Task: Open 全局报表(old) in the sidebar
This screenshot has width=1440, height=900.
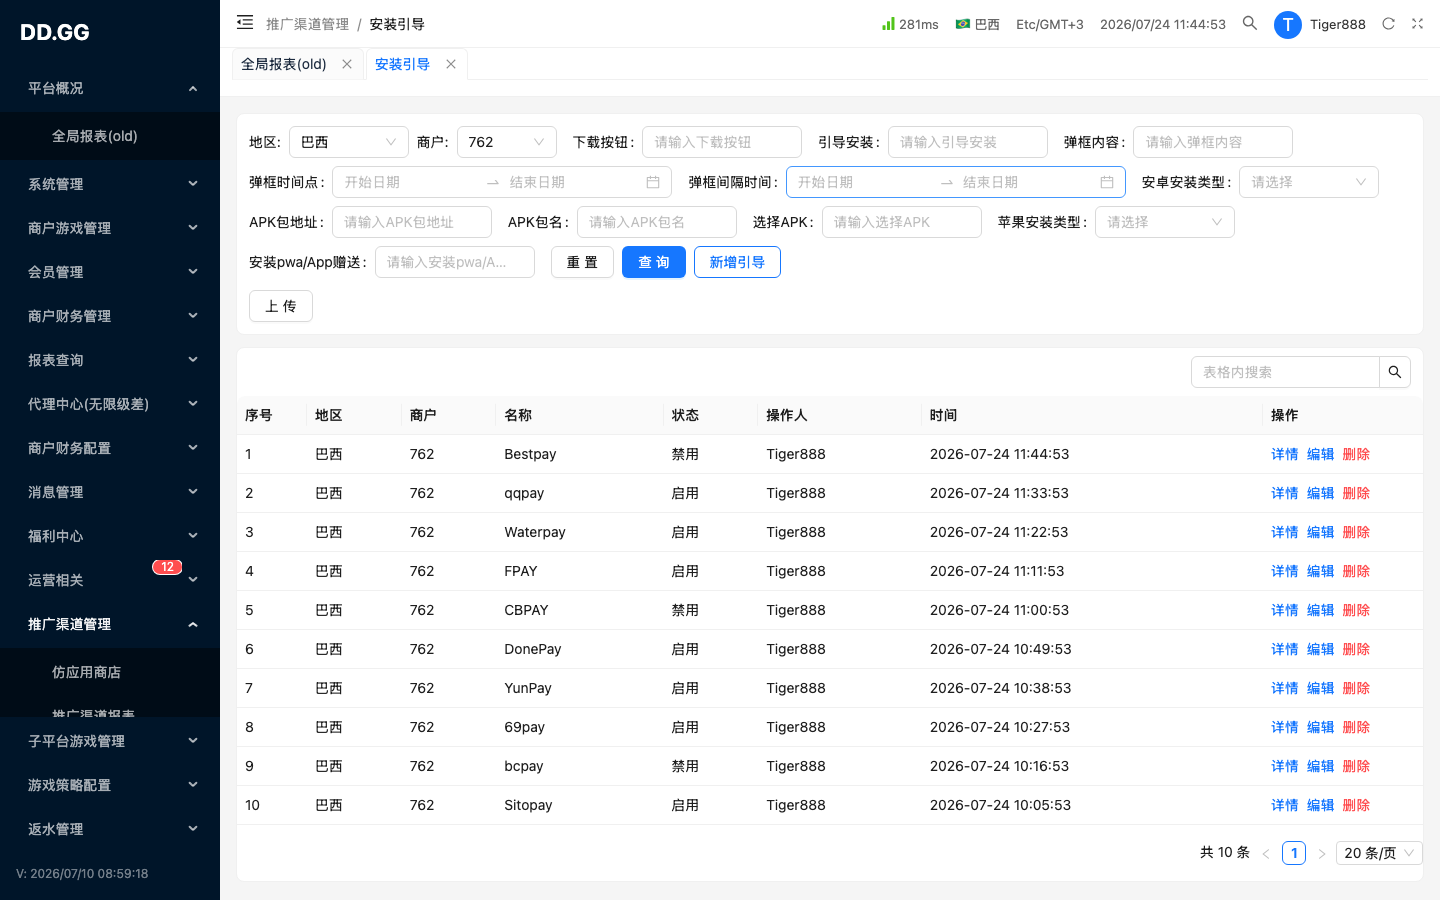Action: (110, 136)
